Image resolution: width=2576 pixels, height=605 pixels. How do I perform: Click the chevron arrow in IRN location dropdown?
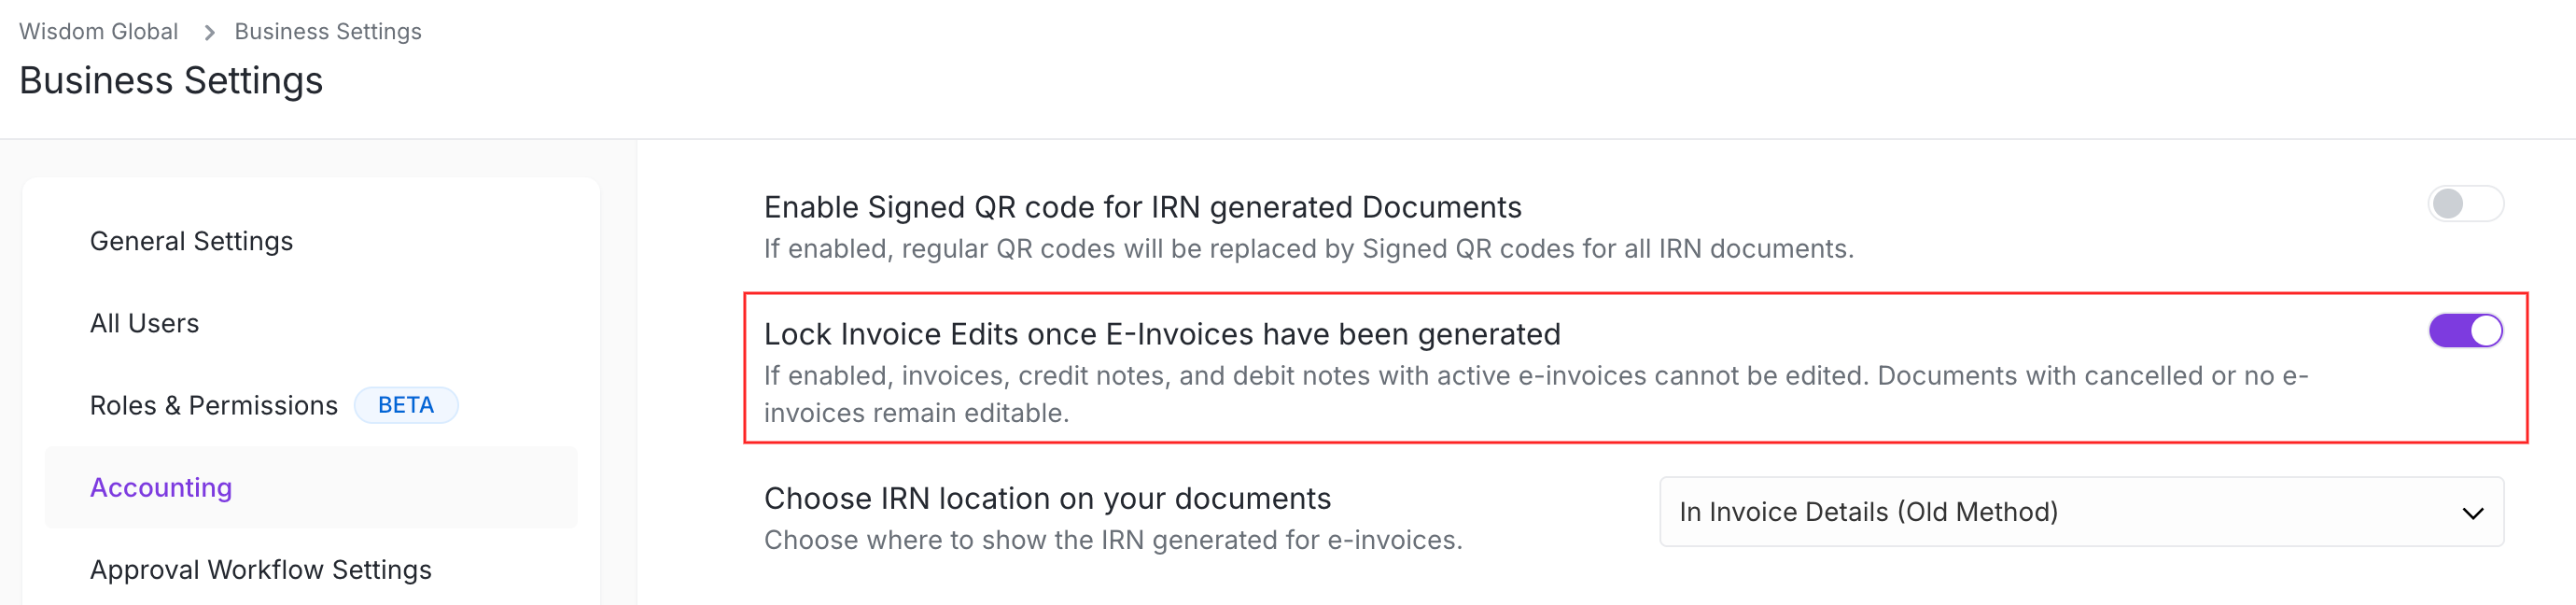tap(2472, 513)
